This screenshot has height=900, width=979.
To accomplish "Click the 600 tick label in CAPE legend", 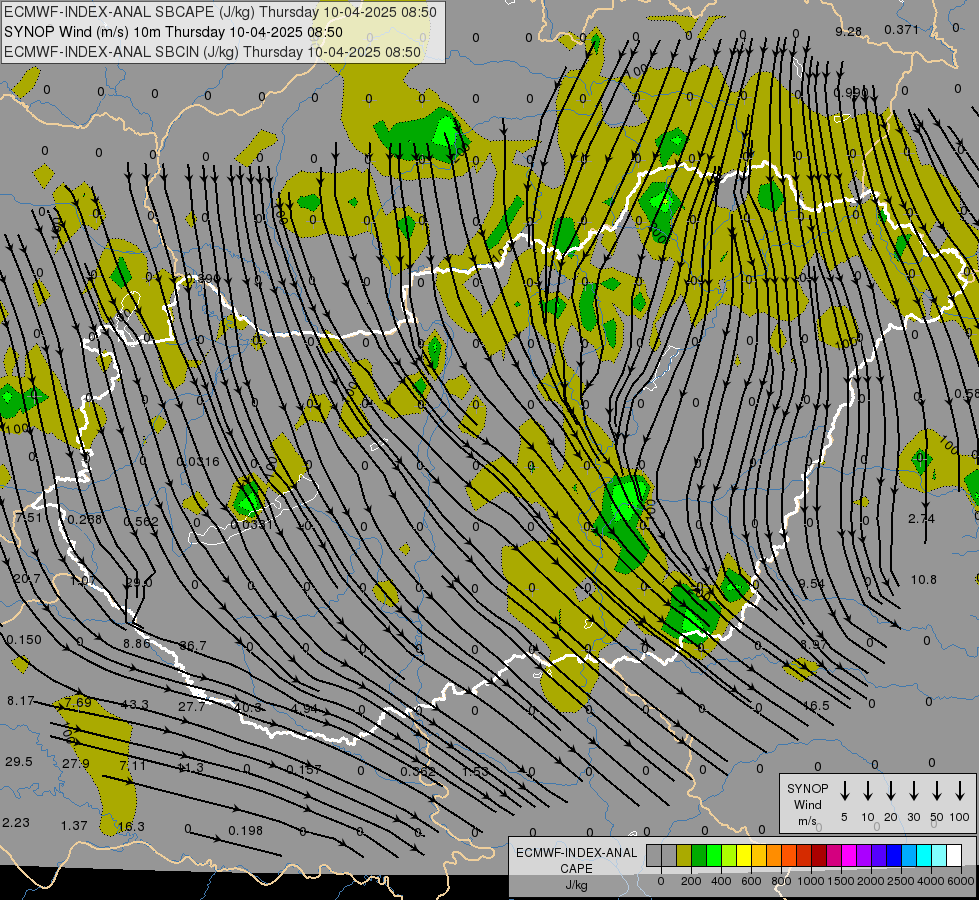I will [x=751, y=881].
